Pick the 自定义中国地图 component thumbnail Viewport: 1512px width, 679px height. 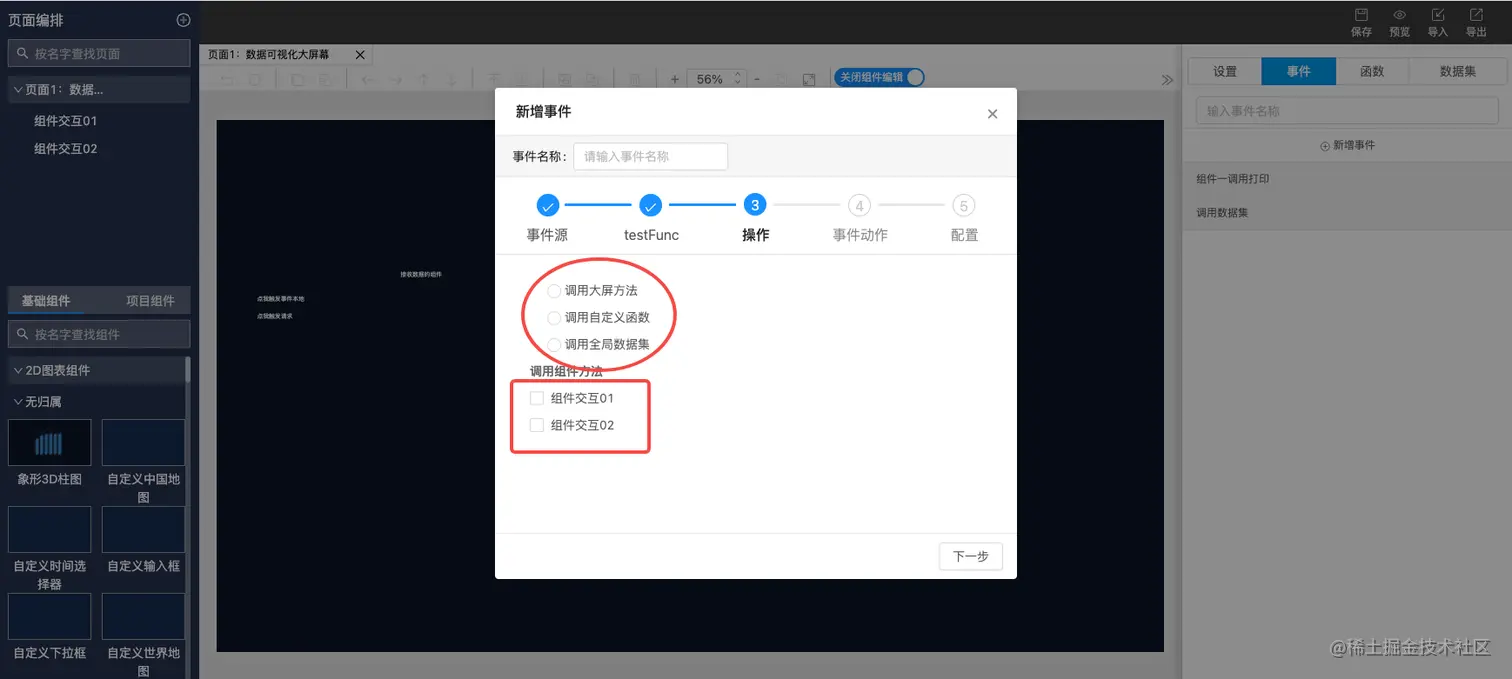pyautogui.click(x=143, y=442)
